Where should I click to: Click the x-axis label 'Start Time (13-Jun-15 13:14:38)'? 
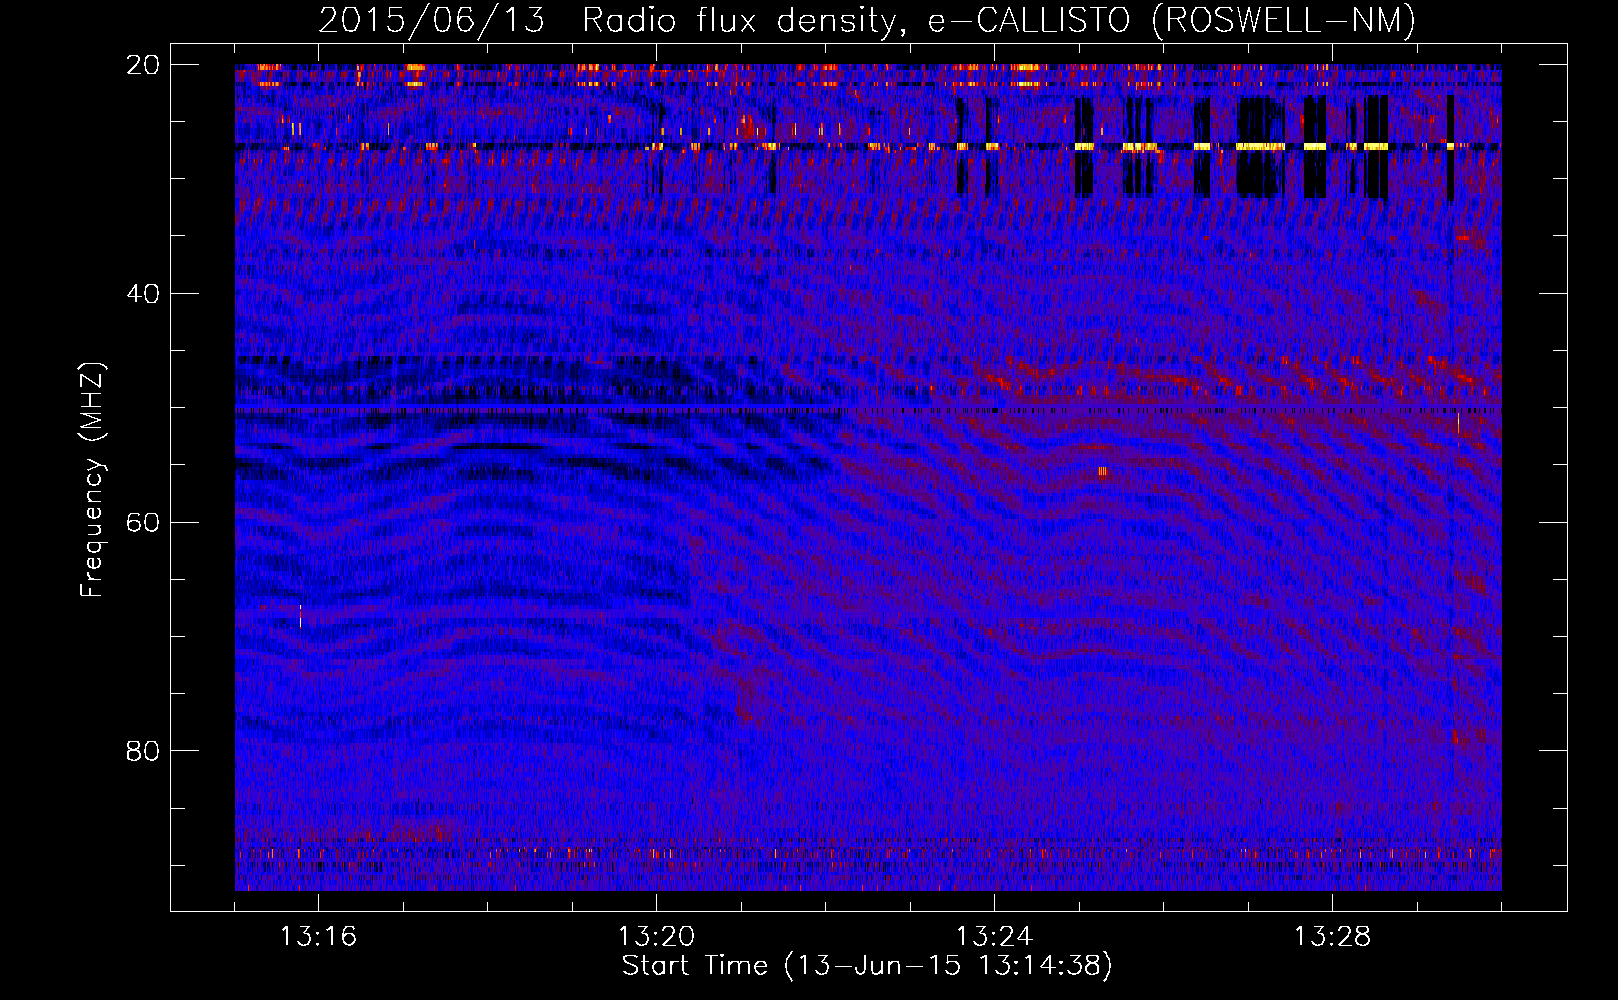[867, 966]
